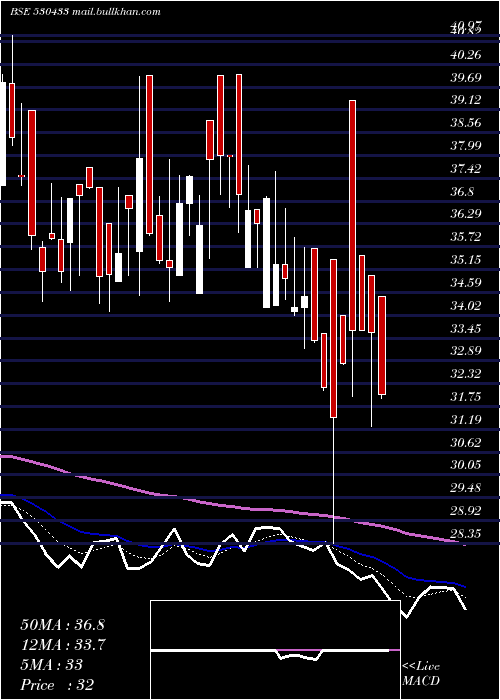Click the 39.69 price axis label
This screenshot has height=700, width=500.
(x=466, y=78)
